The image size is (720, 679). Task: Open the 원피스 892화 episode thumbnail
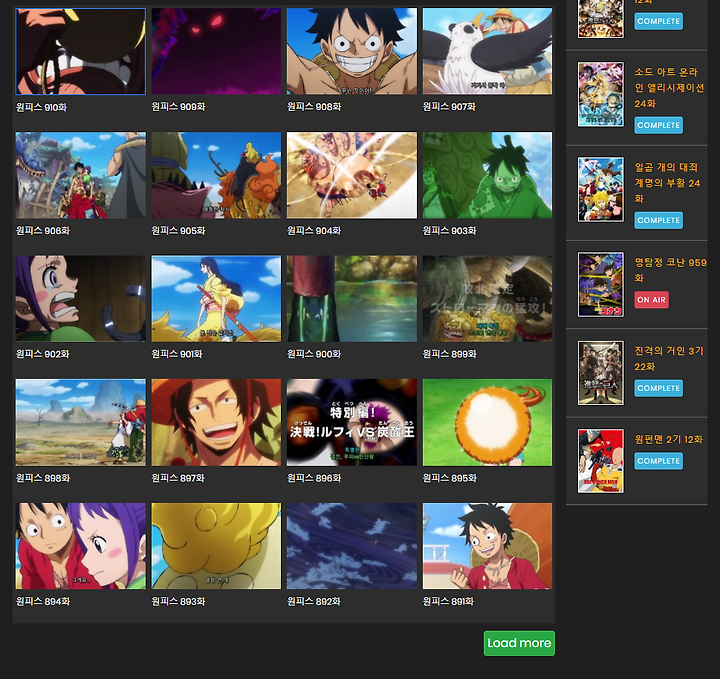point(352,546)
